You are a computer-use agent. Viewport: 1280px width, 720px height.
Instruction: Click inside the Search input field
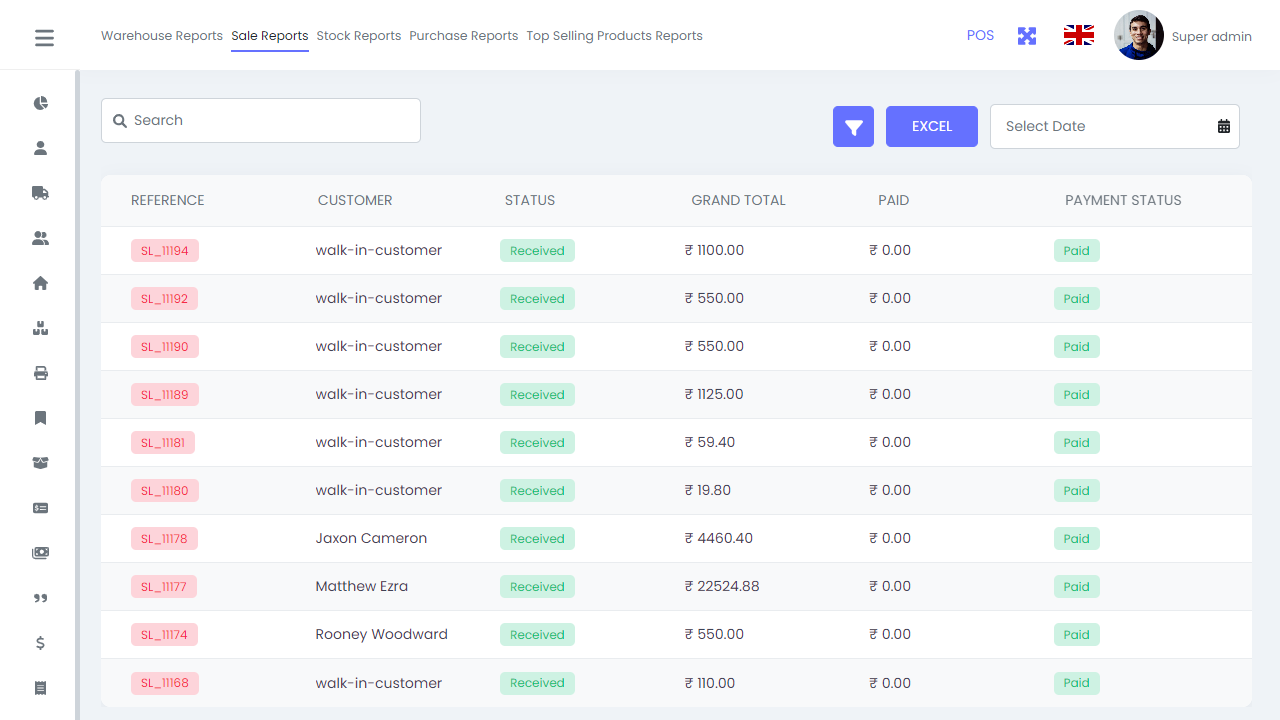(260, 120)
